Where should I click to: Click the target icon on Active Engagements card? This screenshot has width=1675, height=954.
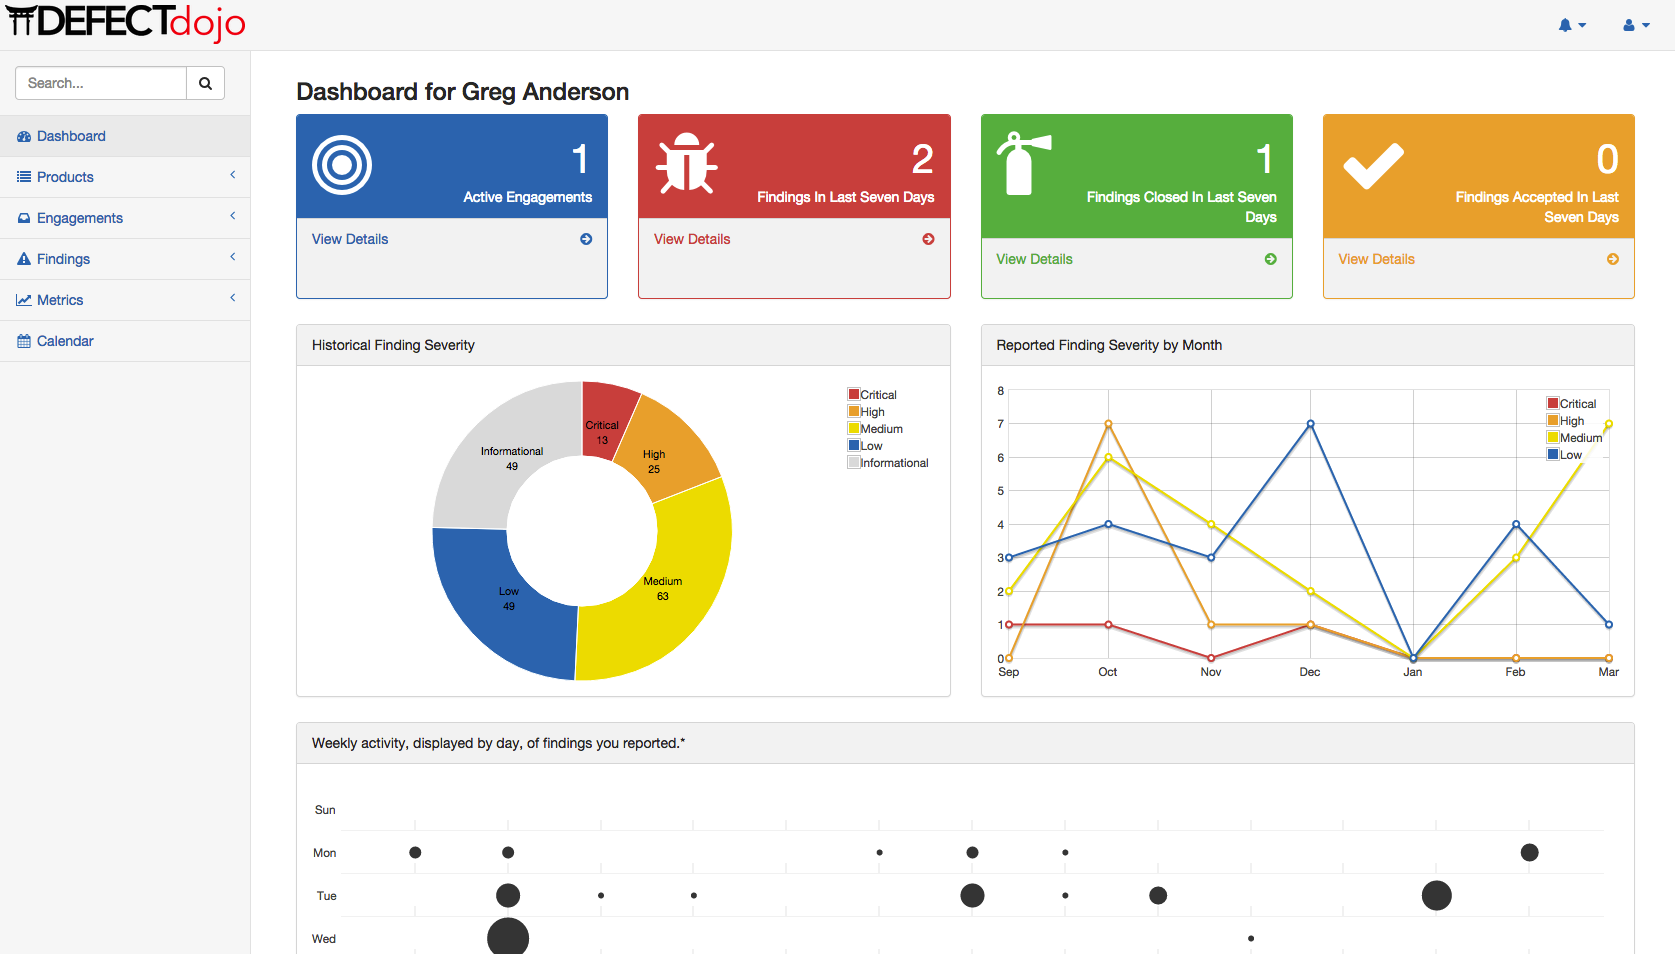tap(341, 165)
